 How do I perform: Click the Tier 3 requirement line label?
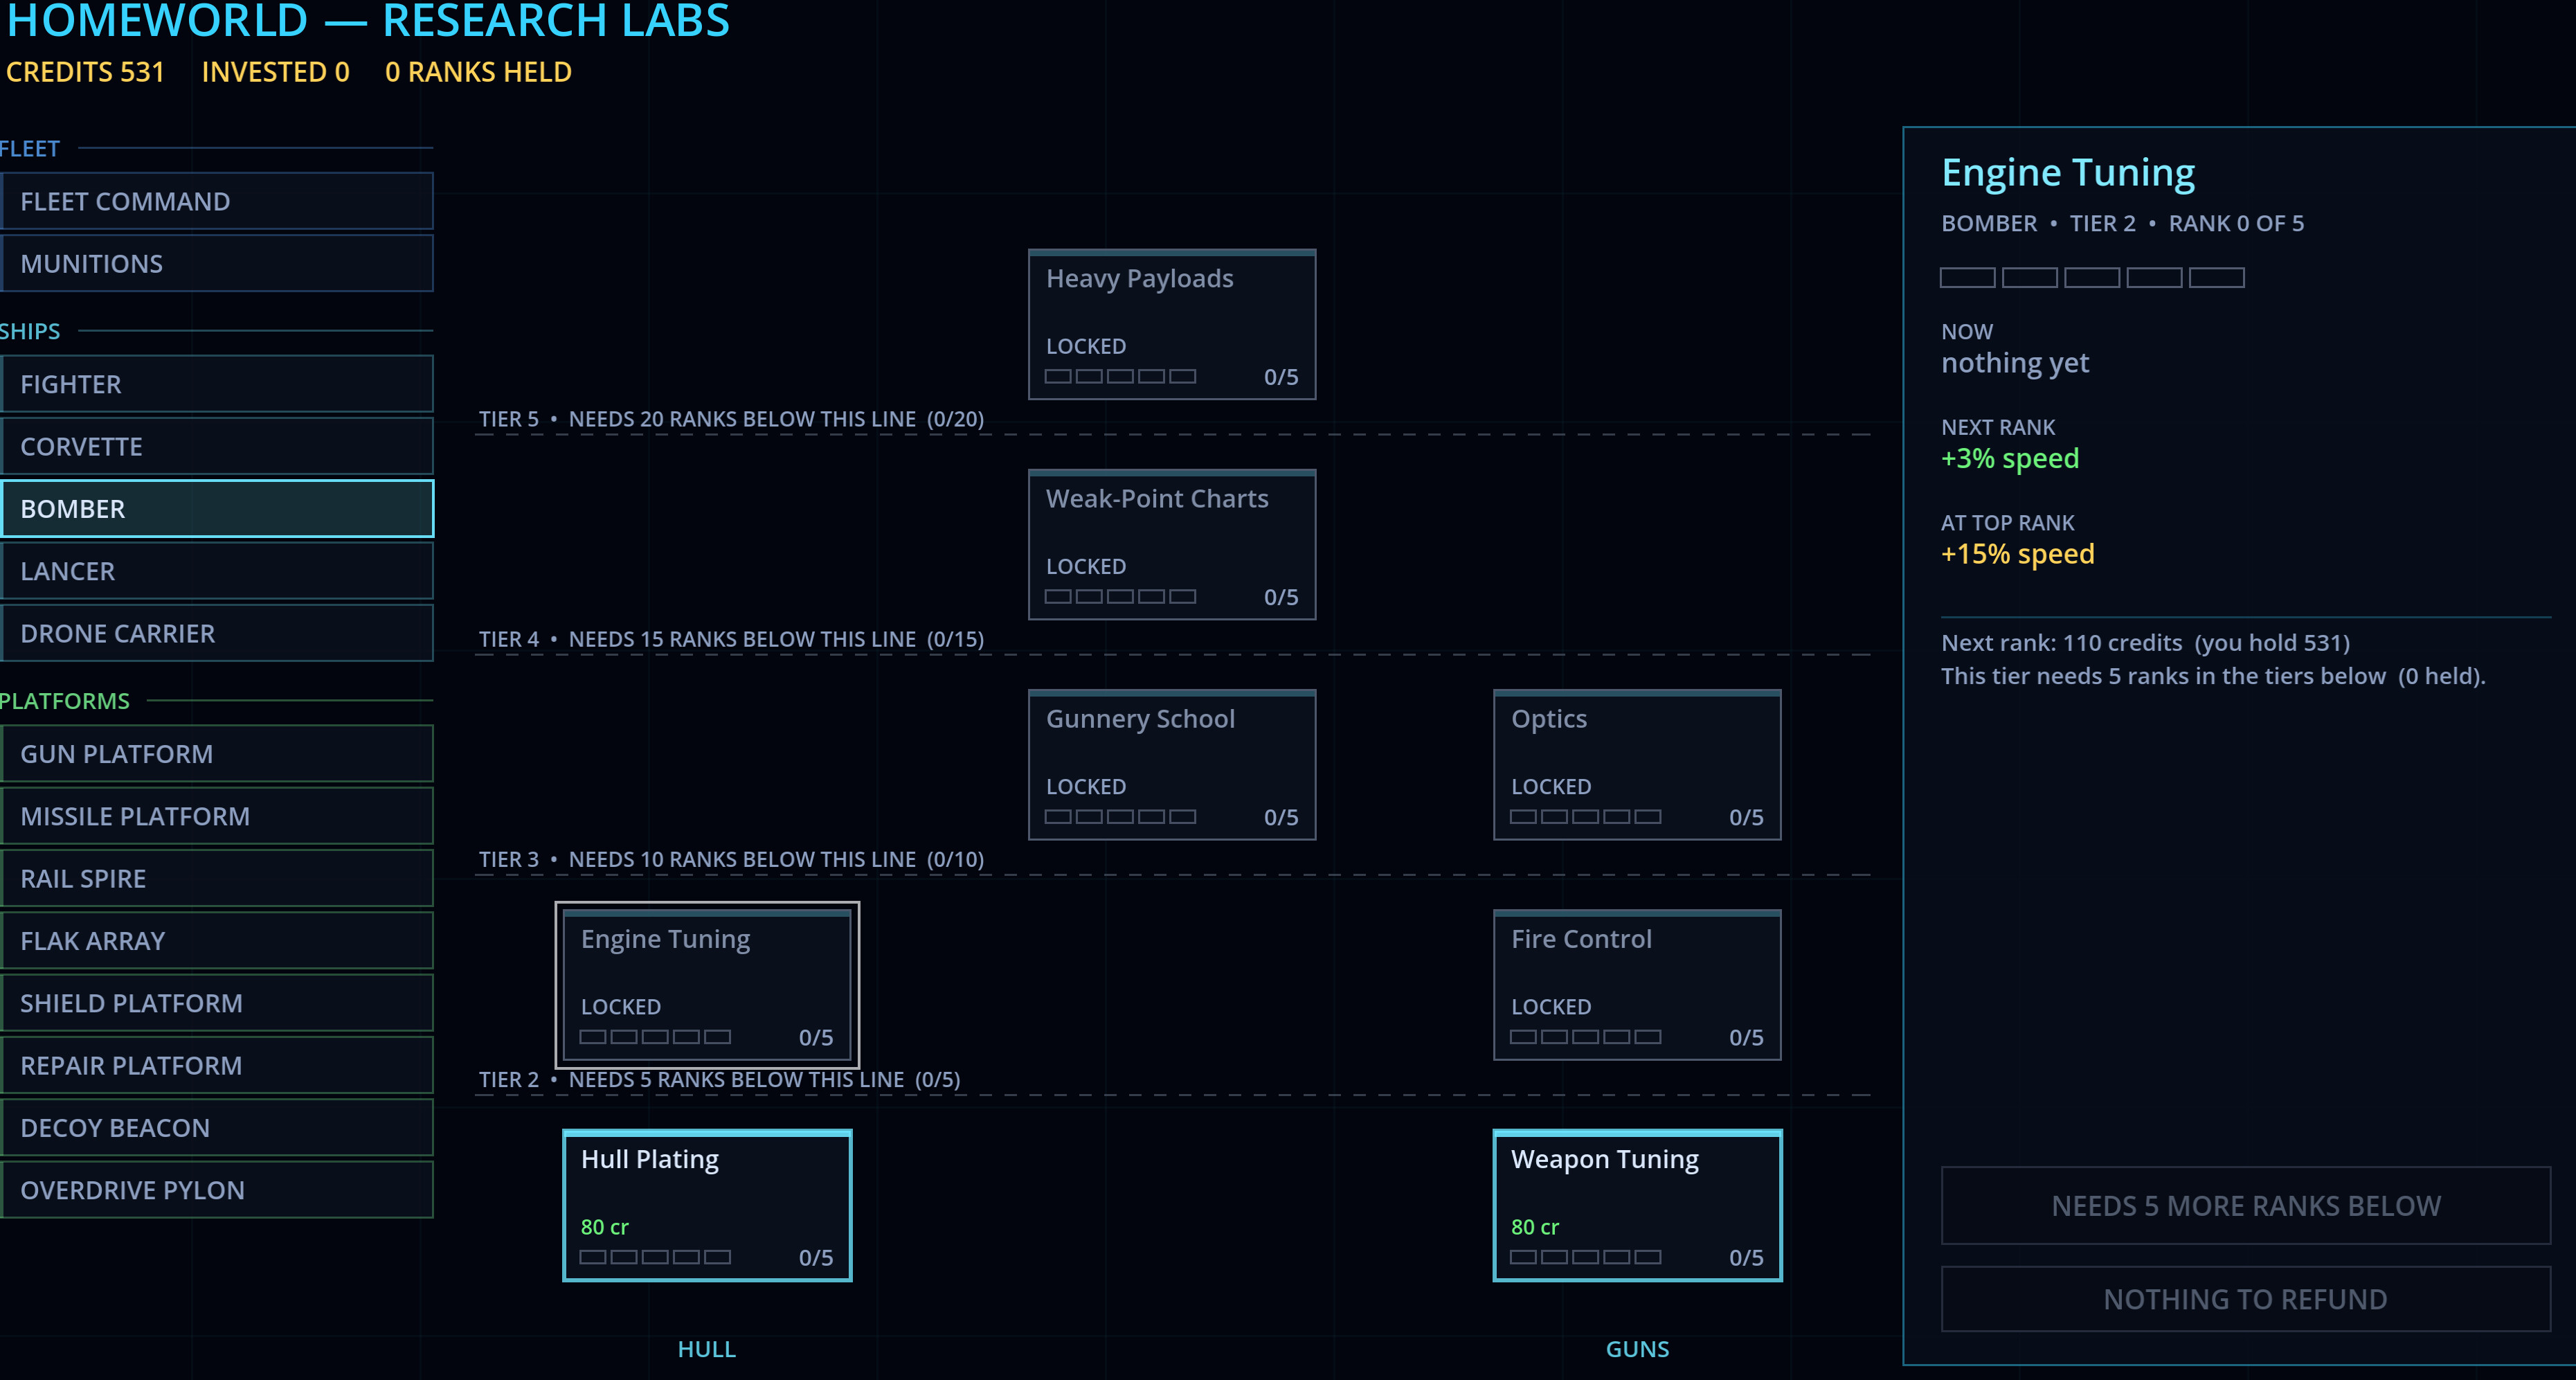point(731,859)
